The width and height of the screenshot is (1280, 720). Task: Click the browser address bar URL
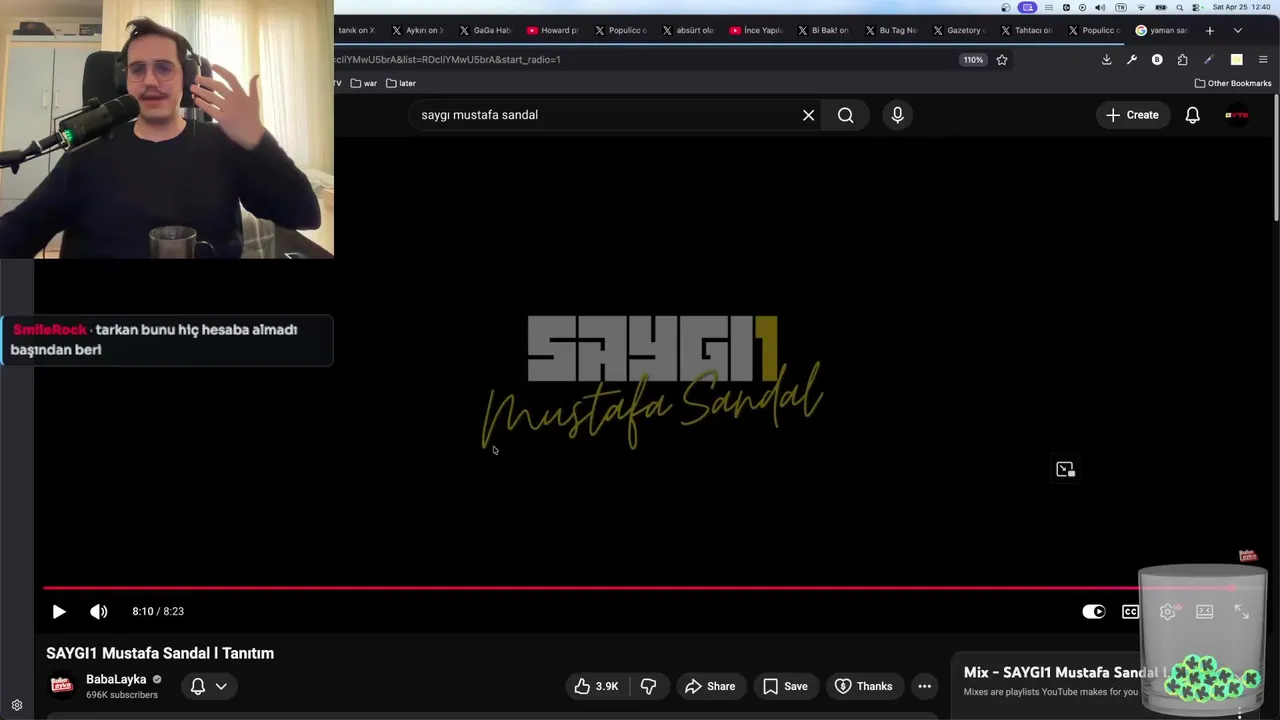coord(447,60)
